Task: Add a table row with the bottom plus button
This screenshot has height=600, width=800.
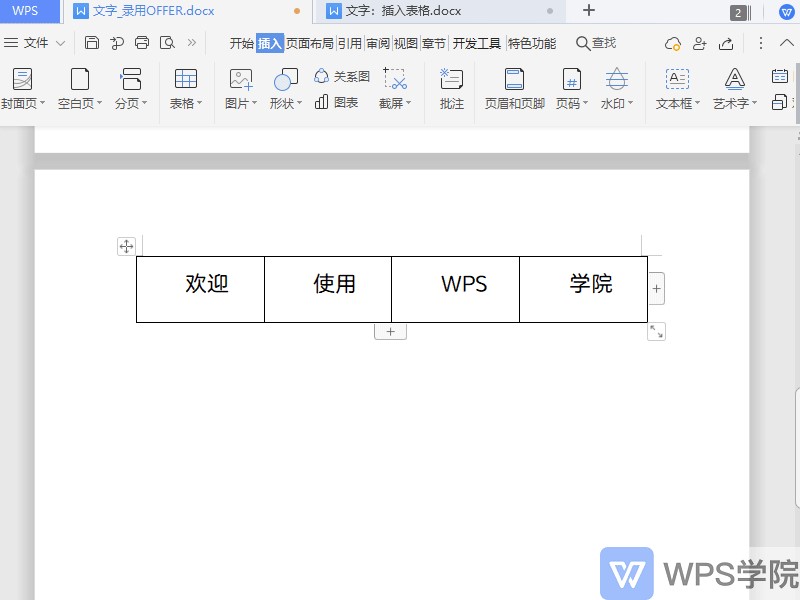Action: 390,330
